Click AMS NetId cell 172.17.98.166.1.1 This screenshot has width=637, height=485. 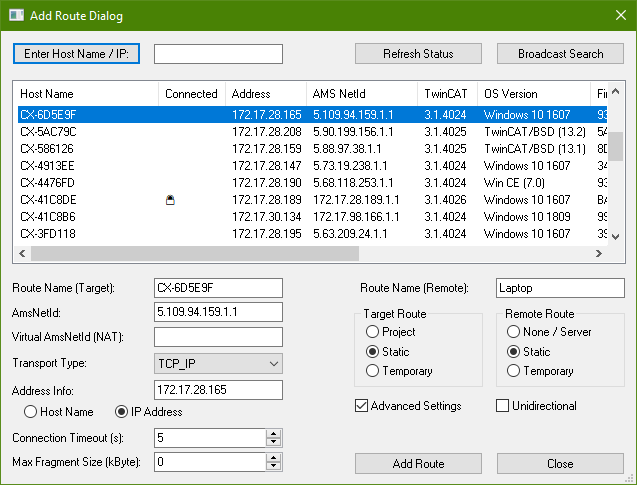pyautogui.click(x=356, y=217)
